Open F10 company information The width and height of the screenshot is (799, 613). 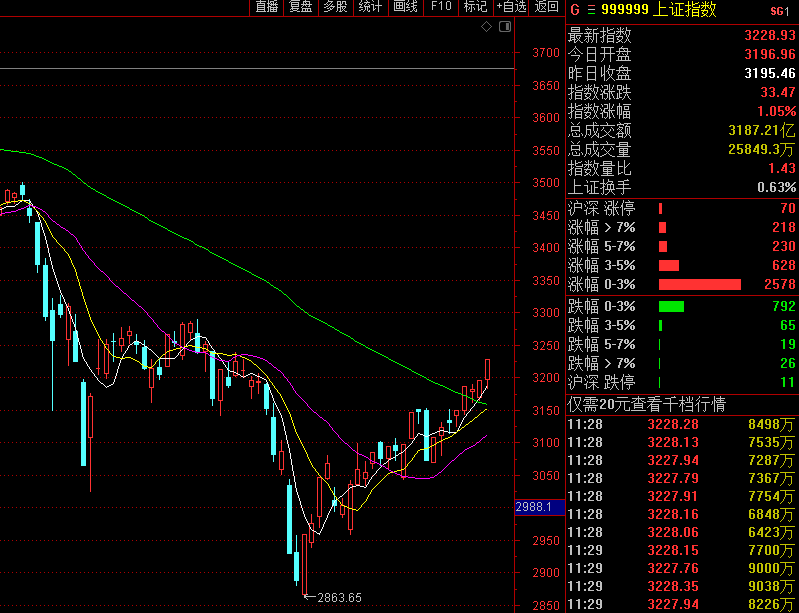(441, 7)
